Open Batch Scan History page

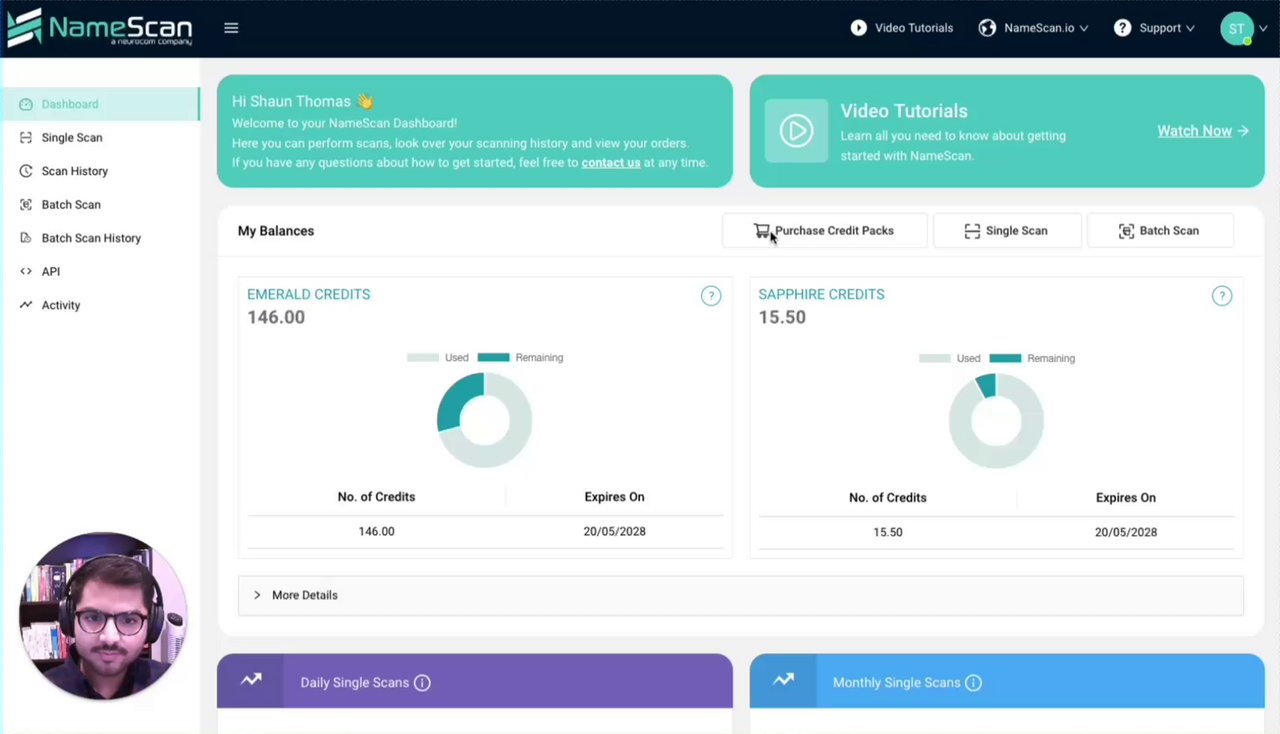tap(91, 238)
